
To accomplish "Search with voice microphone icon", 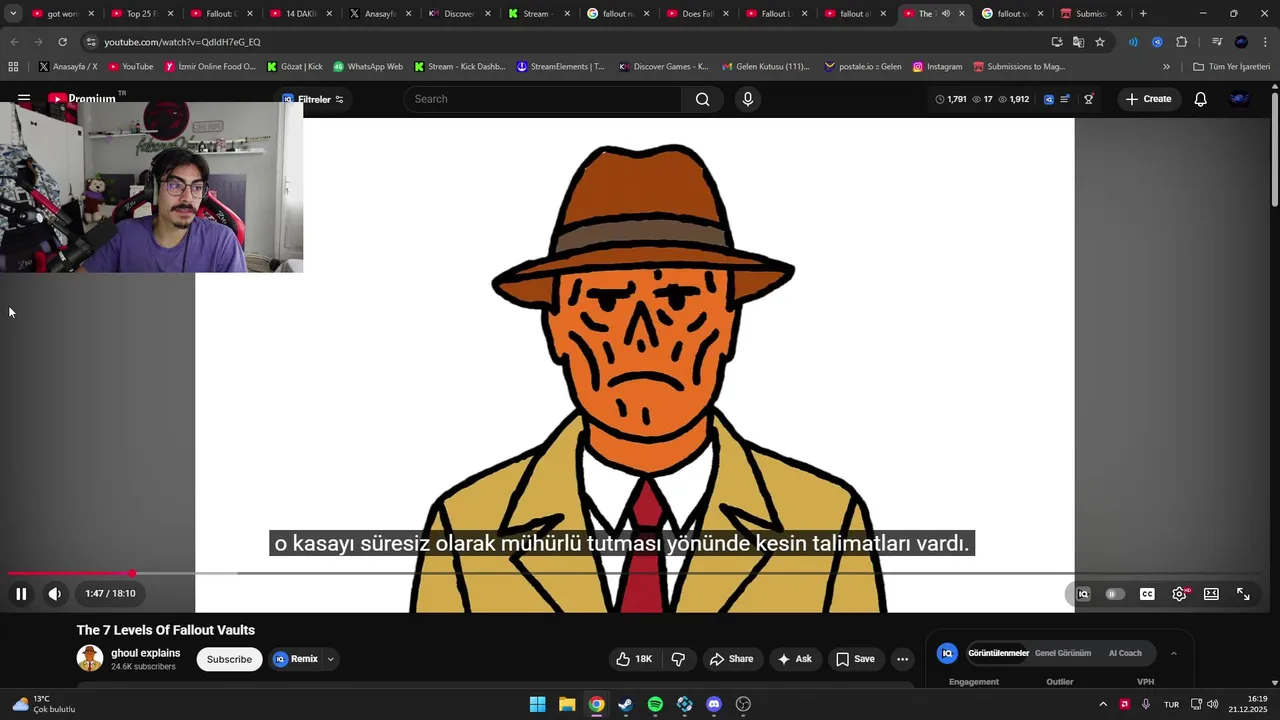I will (x=747, y=99).
